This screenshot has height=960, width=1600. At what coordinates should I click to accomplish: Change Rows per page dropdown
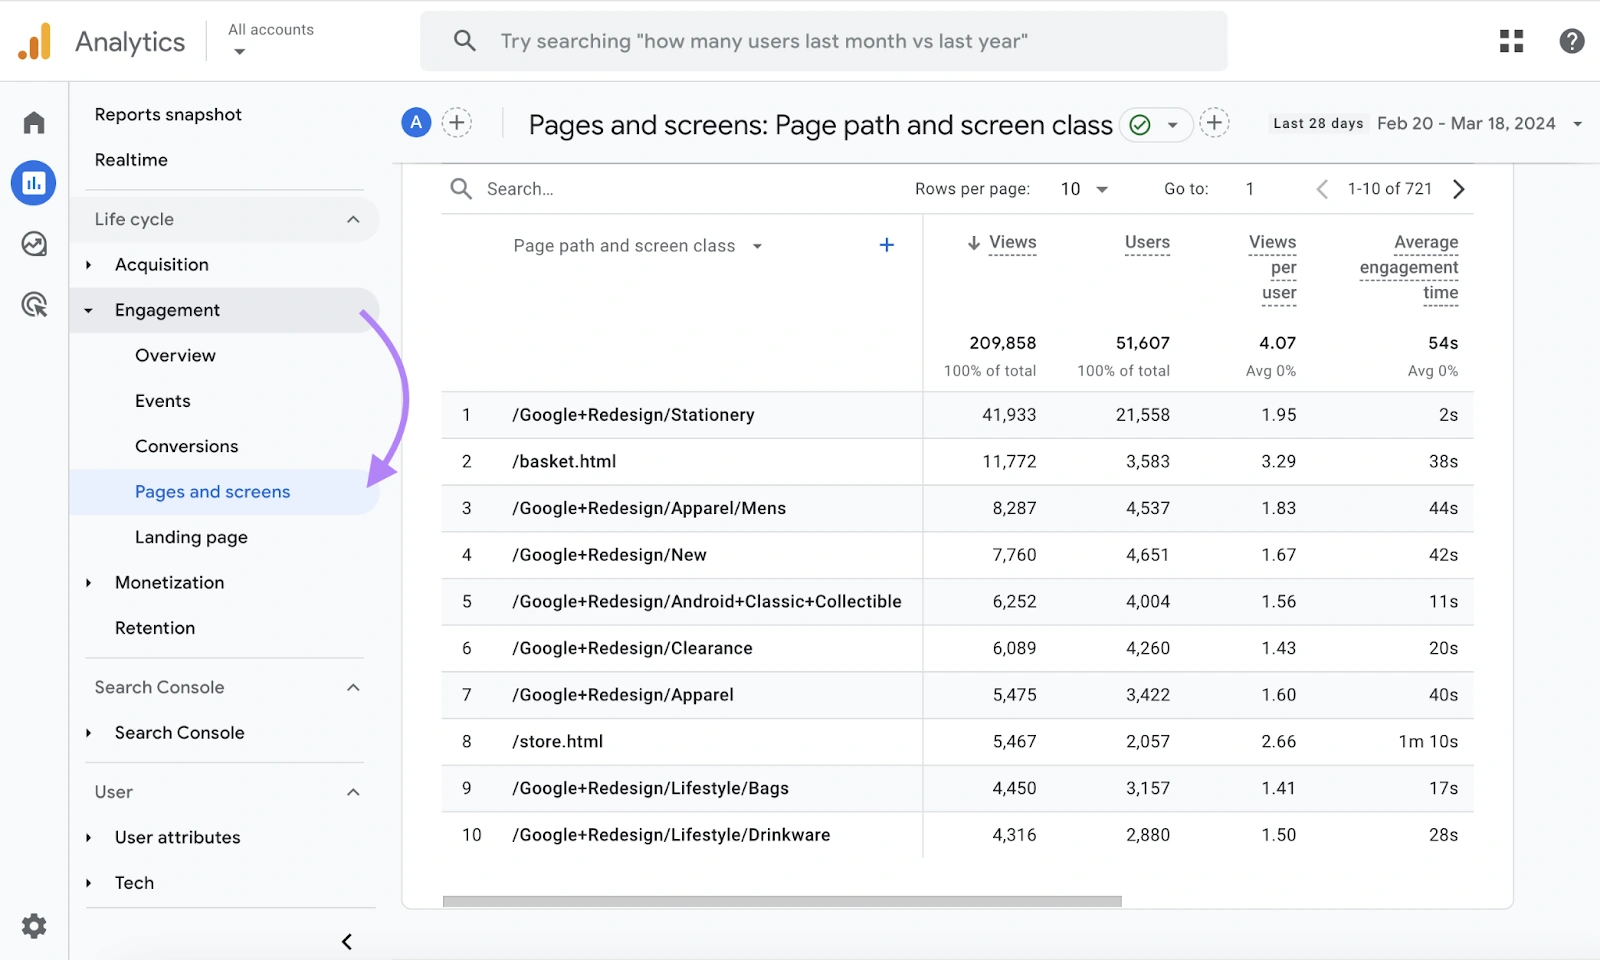click(1084, 189)
